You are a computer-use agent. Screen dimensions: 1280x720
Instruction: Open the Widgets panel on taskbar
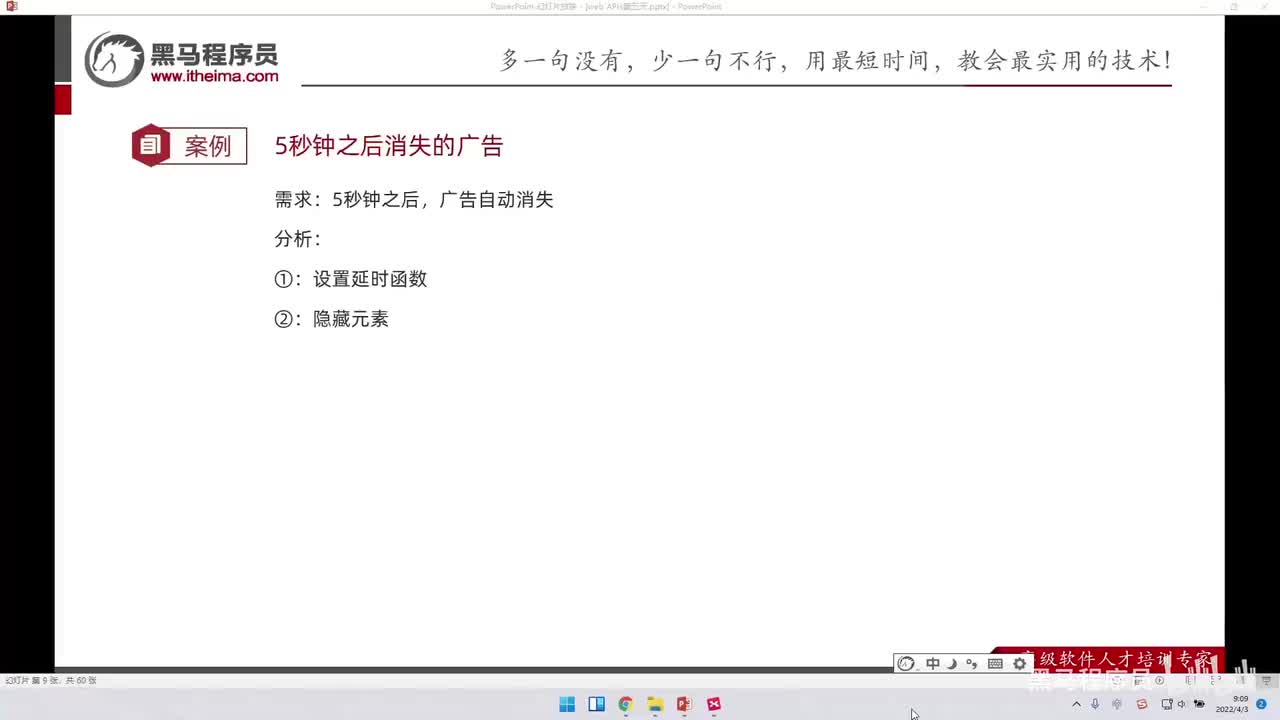pyautogui.click(x=596, y=704)
